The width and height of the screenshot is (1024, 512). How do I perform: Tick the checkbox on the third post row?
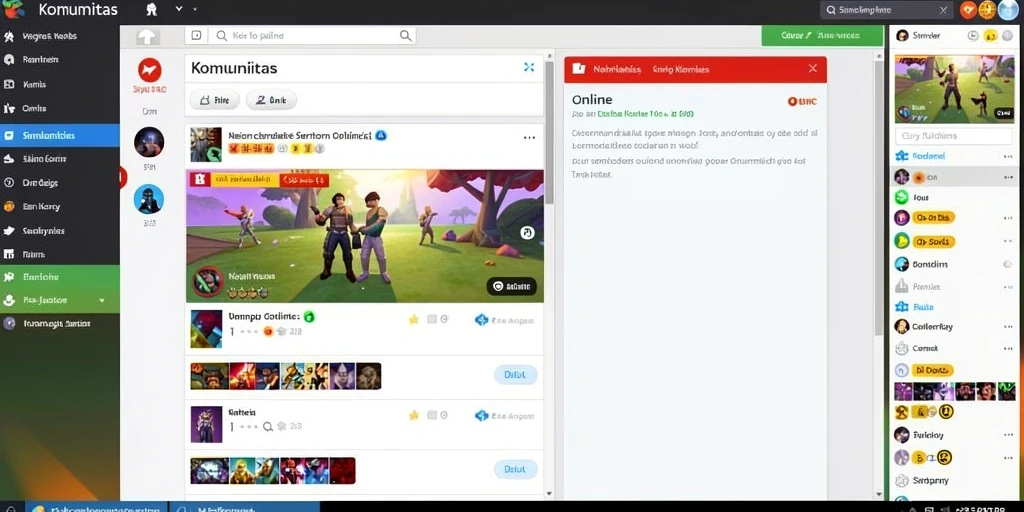pyautogui.click(x=432, y=415)
